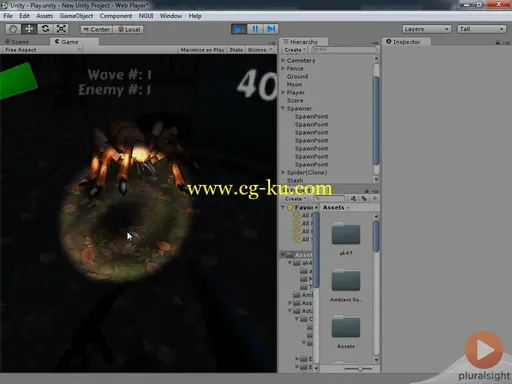Open the Assets menu
Viewport: 512px width, 384px height.
coord(45,16)
